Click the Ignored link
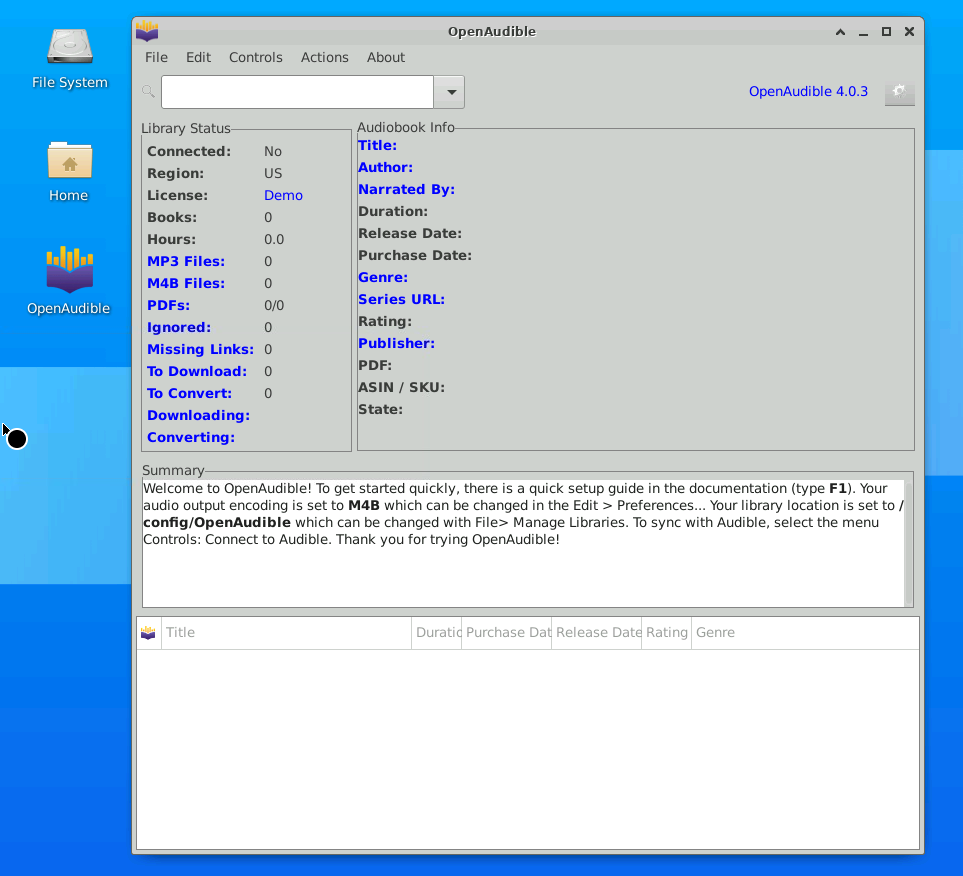Screen dimensions: 963x876 click(x=179, y=327)
